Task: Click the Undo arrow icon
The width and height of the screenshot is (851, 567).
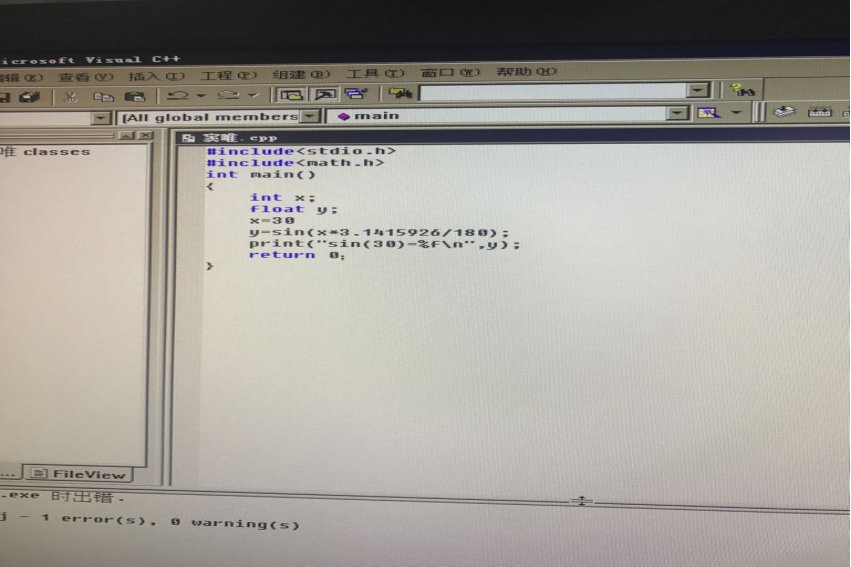Action: pos(178,95)
